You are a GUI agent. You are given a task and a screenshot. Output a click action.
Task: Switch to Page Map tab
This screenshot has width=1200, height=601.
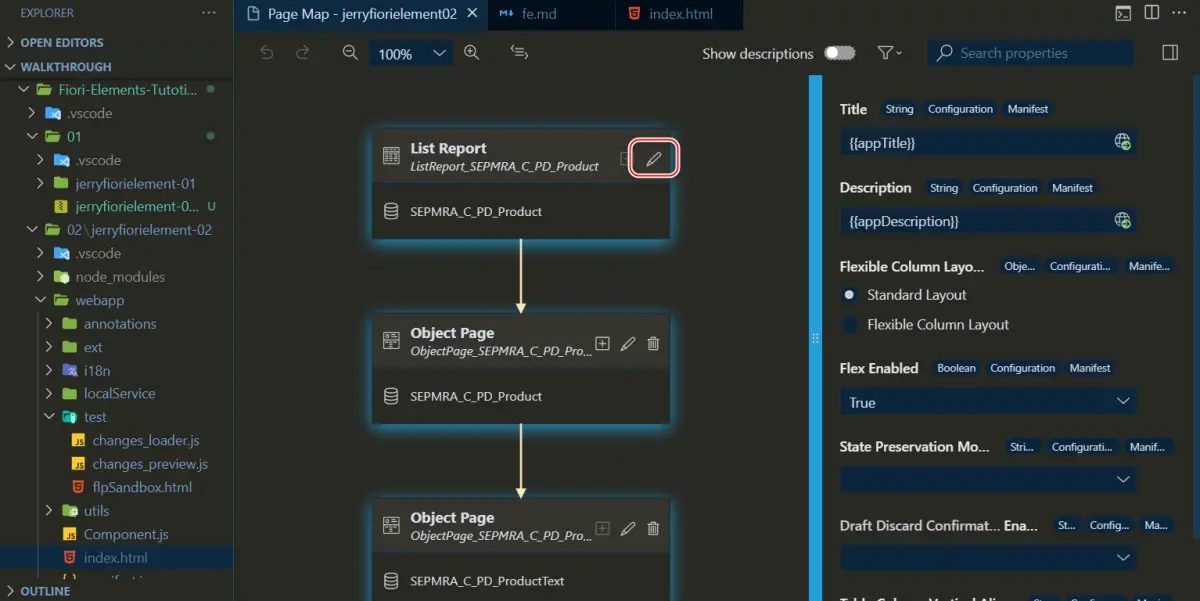point(361,14)
